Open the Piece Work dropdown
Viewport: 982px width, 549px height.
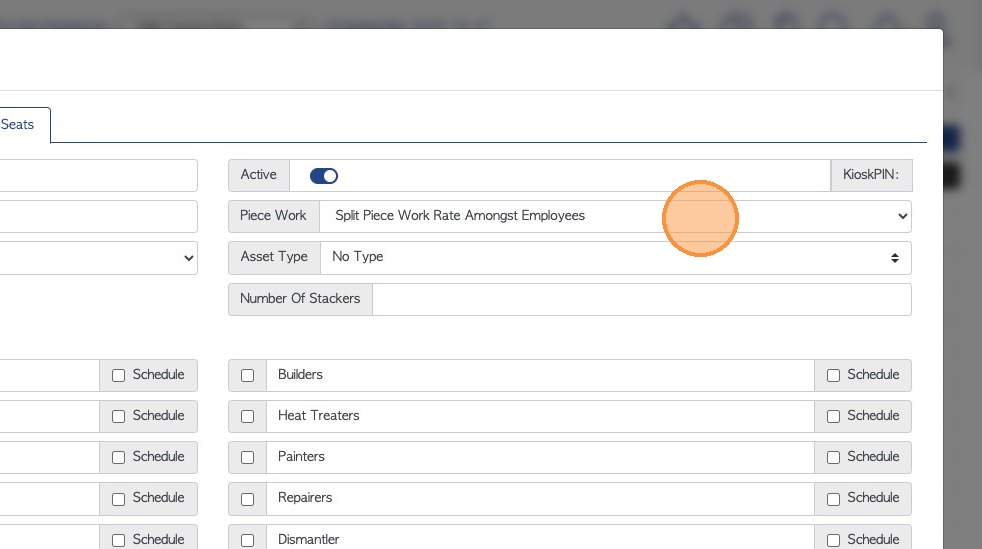pyautogui.click(x=614, y=216)
